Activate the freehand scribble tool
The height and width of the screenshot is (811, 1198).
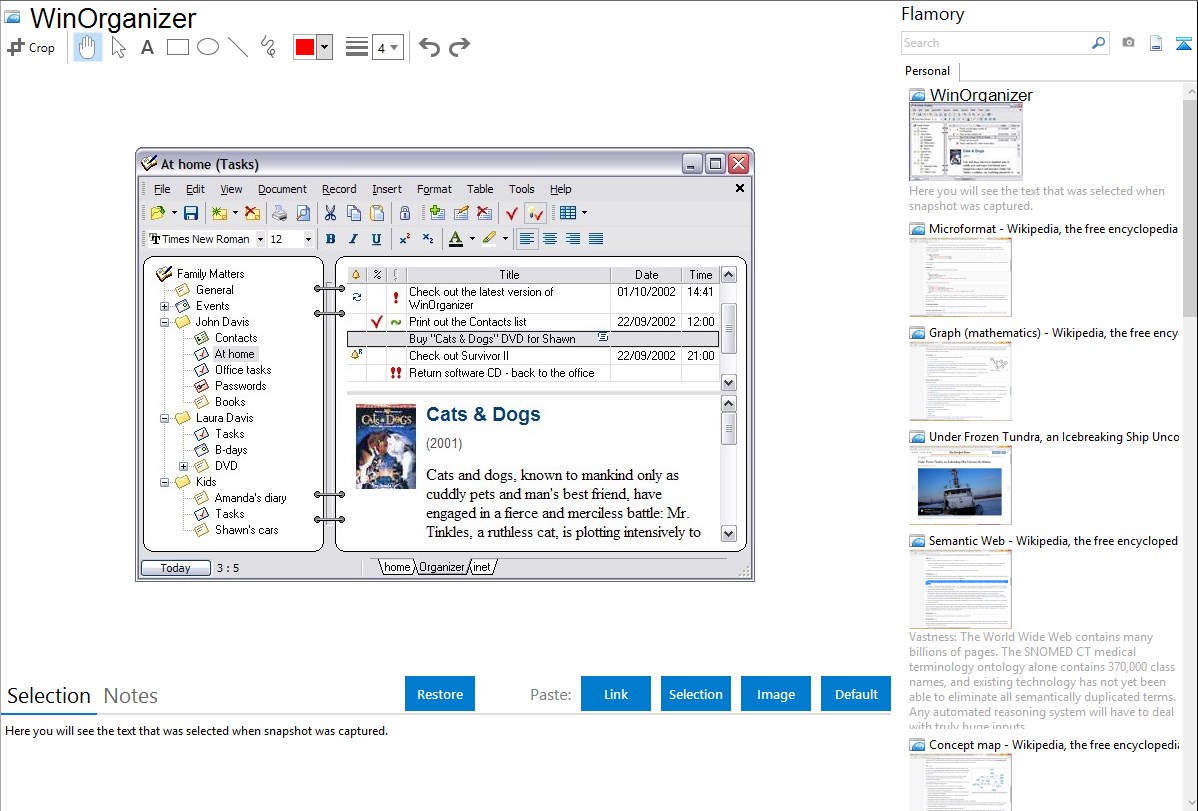(268, 47)
